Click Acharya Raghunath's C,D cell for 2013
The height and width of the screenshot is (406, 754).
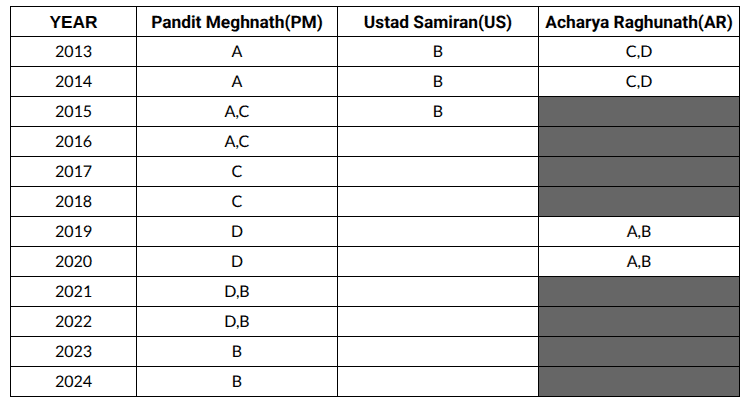tap(638, 52)
